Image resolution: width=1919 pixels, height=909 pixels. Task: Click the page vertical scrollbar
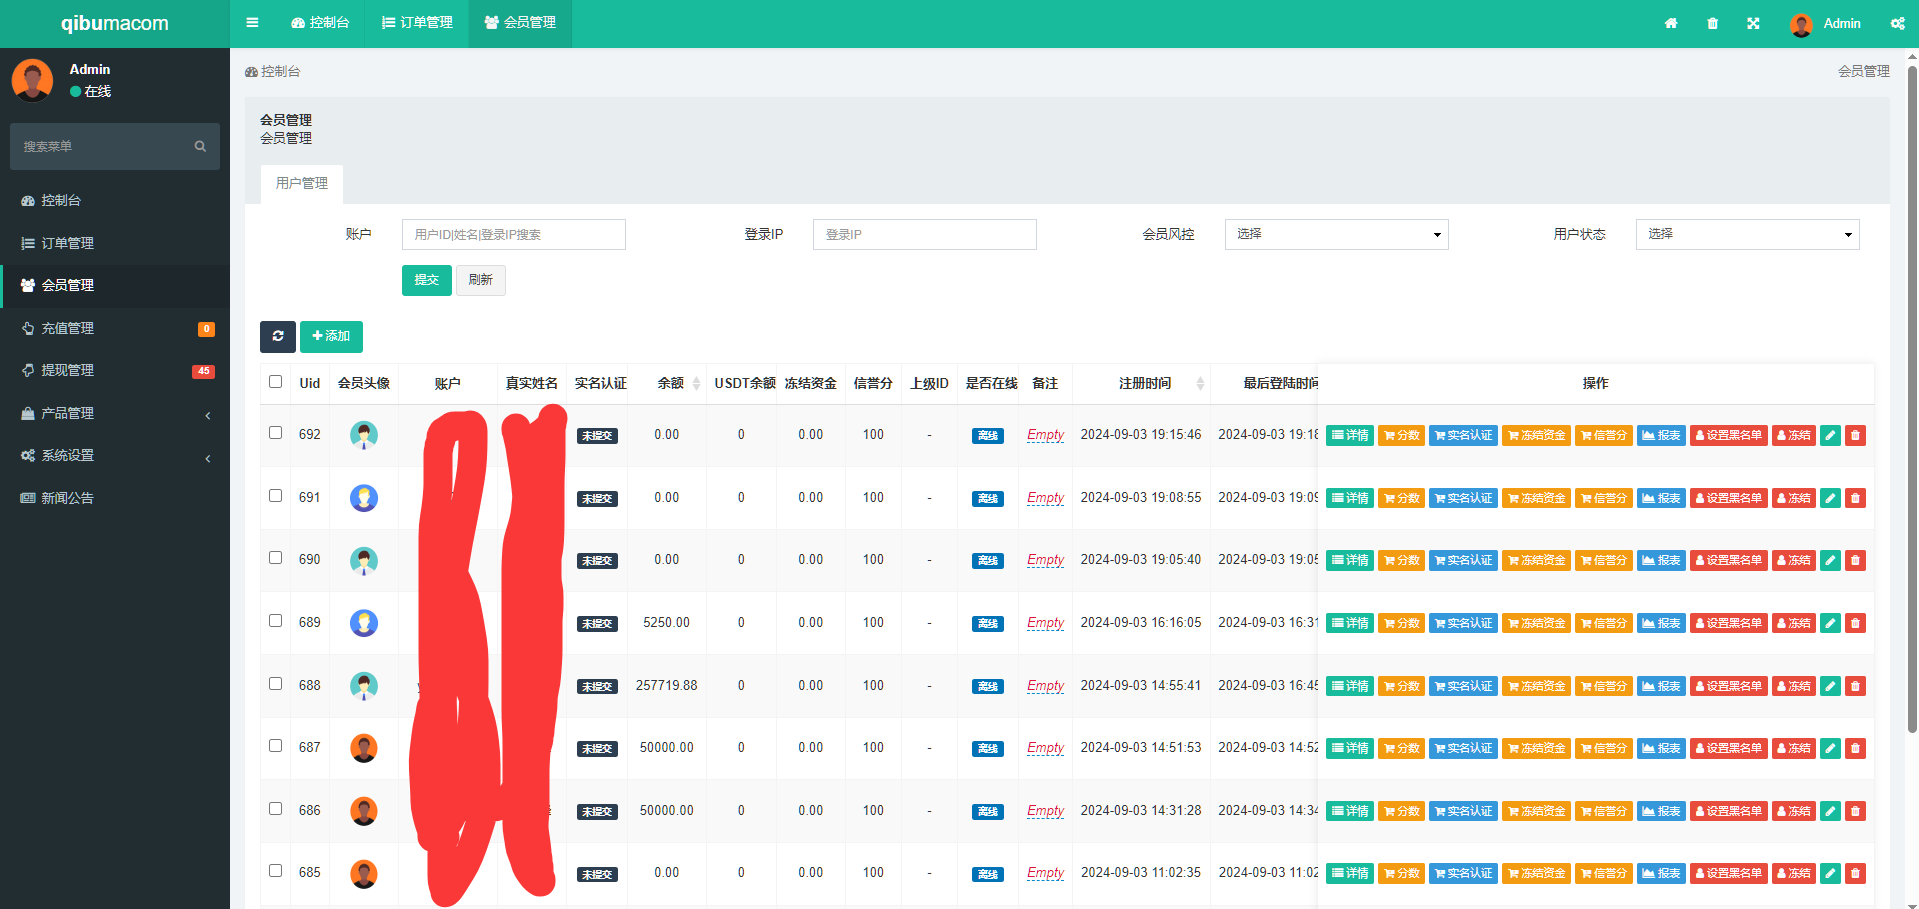coord(1912,400)
